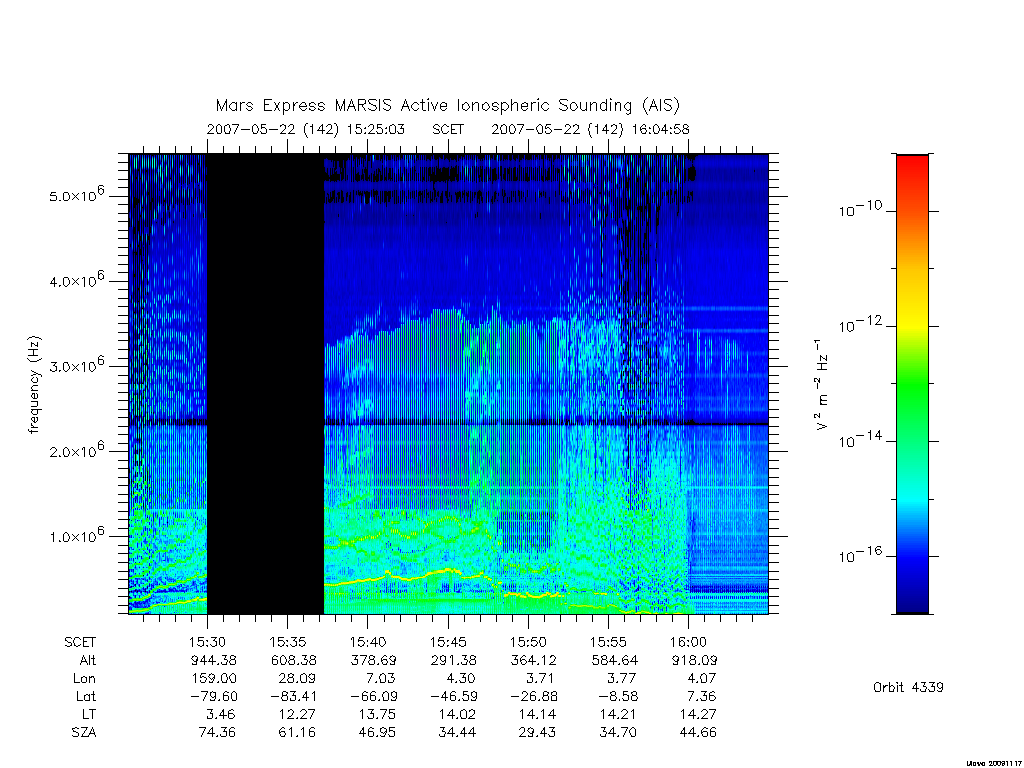Click the 5.0×10^6 frequency axis label
The width and height of the screenshot is (1024, 768).
click(77, 195)
